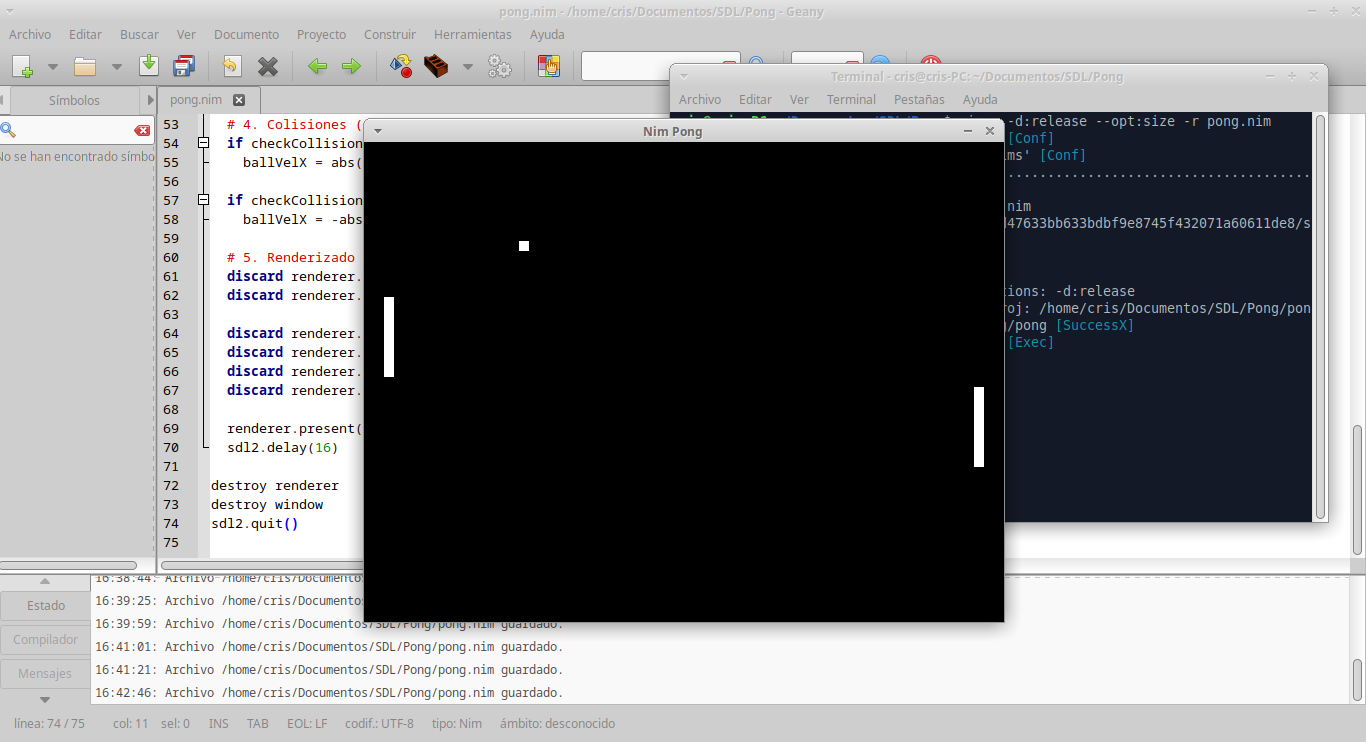Open the color chooser icon
This screenshot has width=1366, height=742.
tap(548, 67)
